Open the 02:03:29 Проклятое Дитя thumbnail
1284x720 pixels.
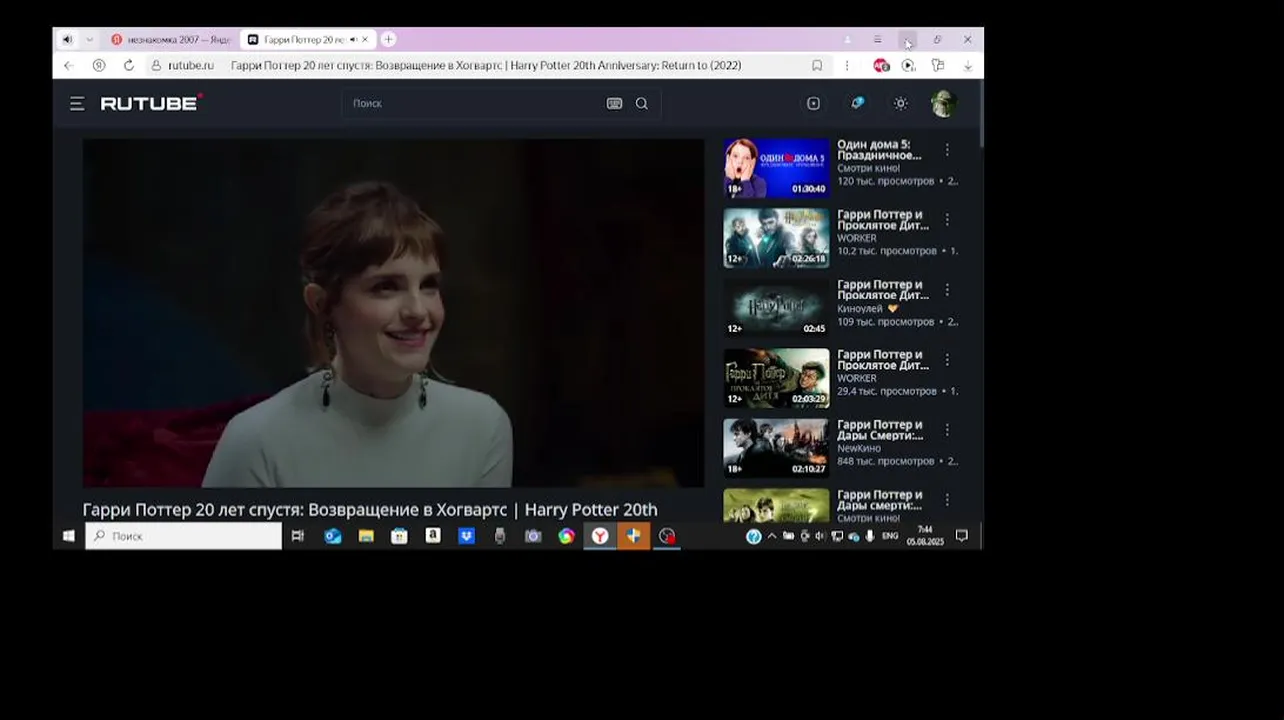(776, 378)
